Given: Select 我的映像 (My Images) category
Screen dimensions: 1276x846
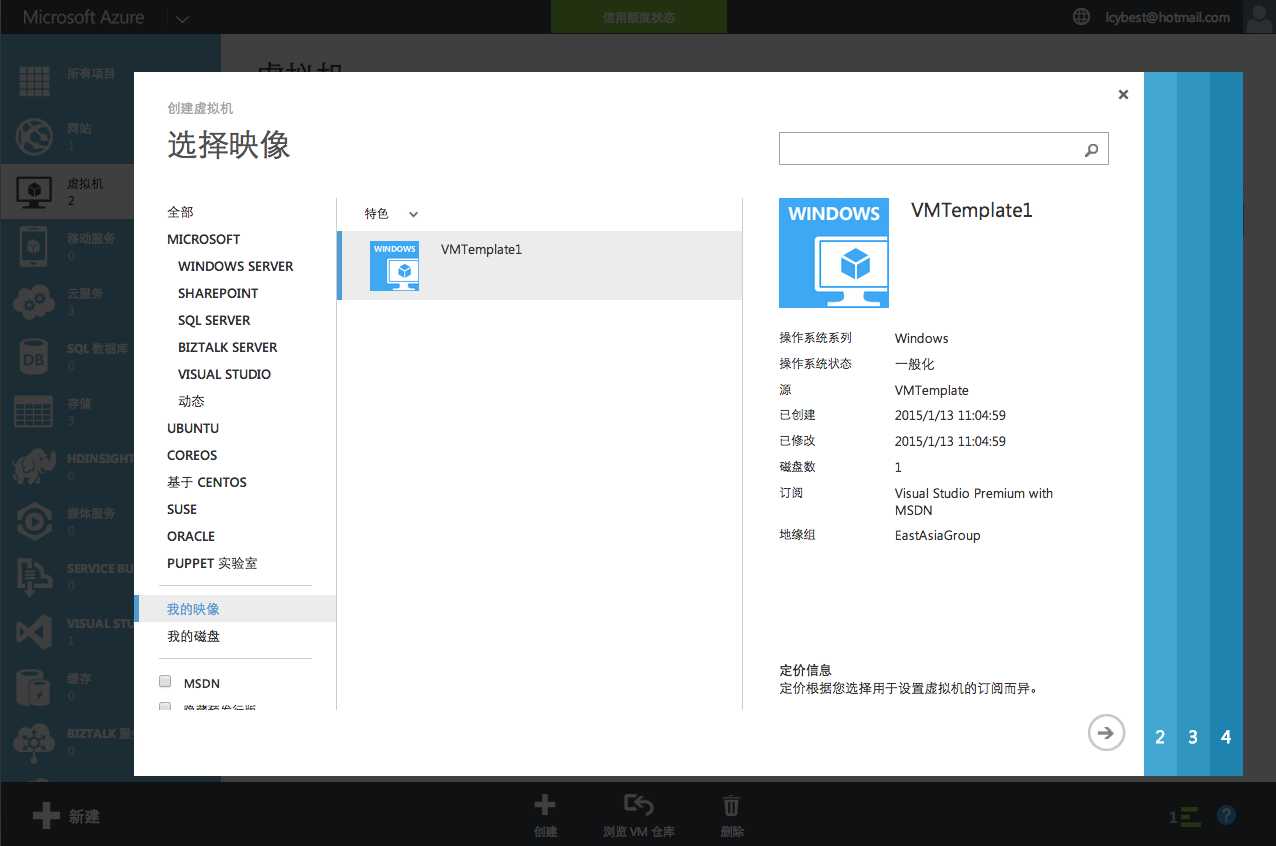Looking at the screenshot, I should coord(235,609).
